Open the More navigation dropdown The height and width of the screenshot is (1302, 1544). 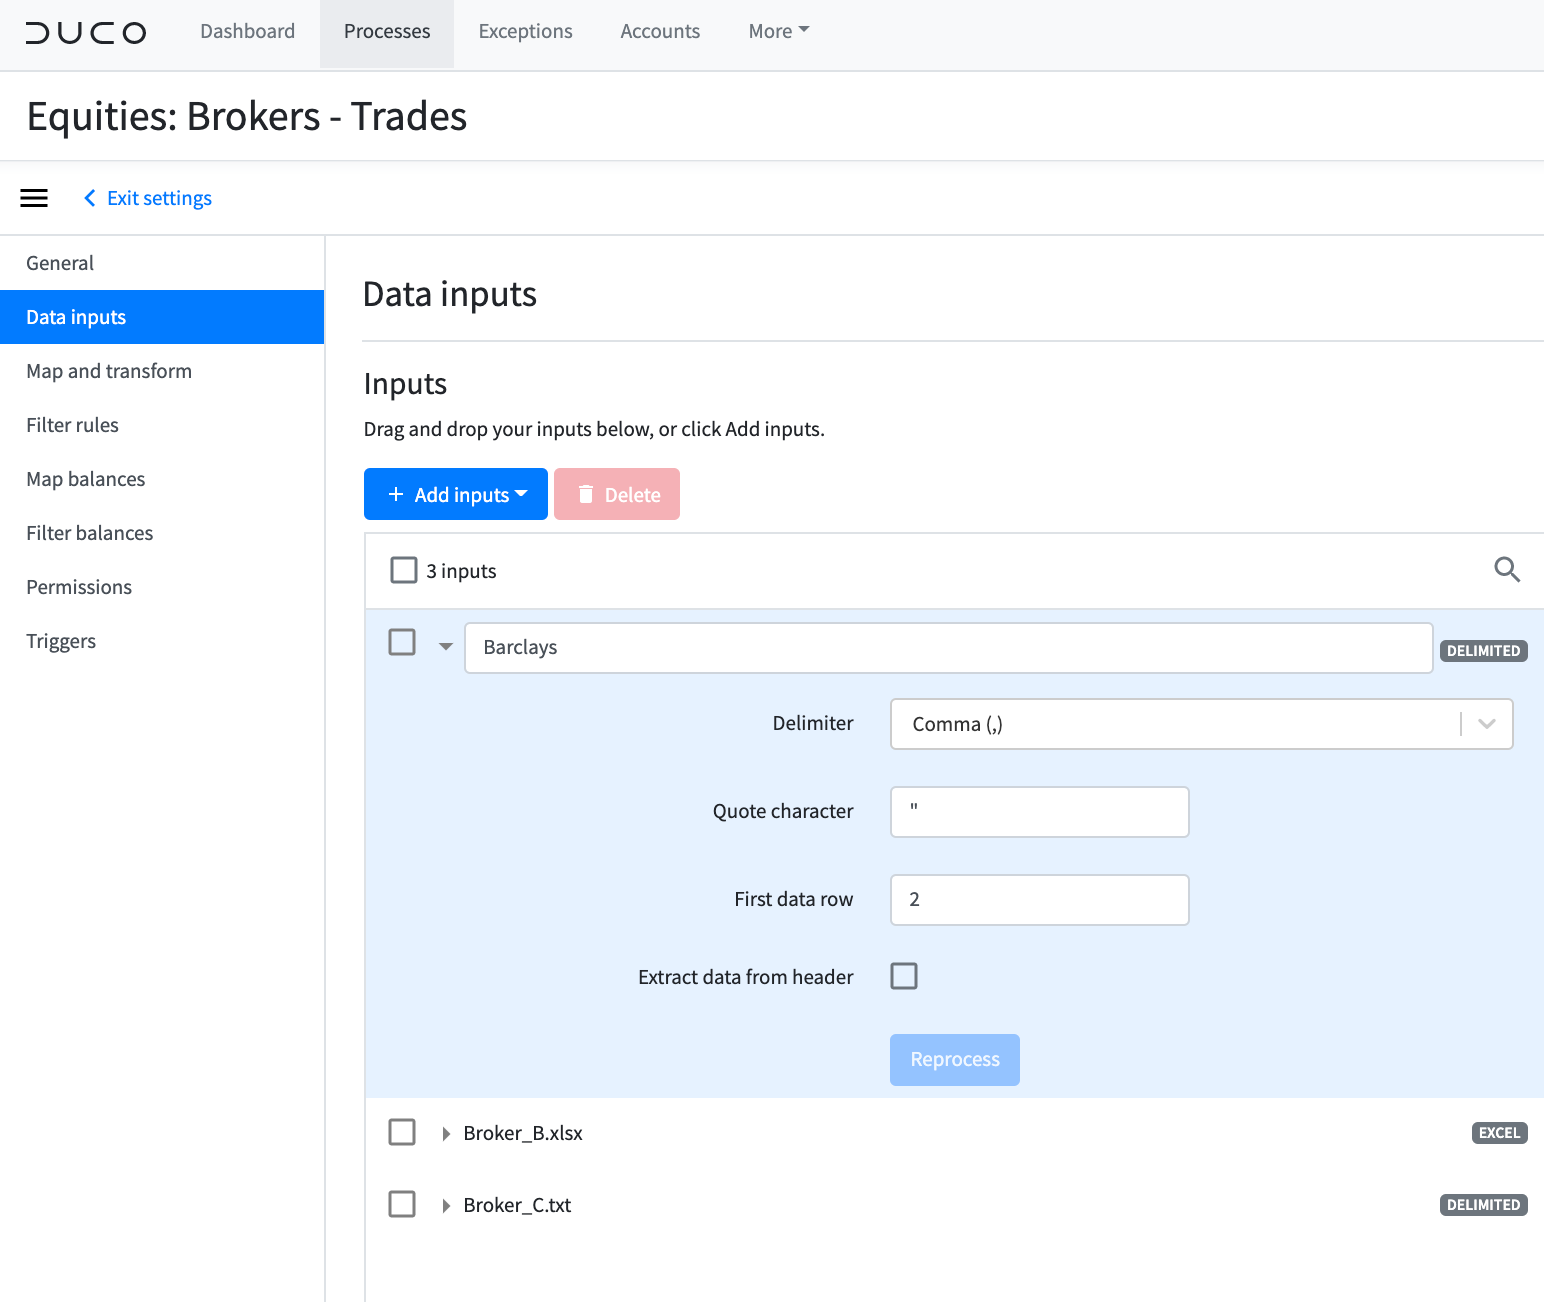779,31
